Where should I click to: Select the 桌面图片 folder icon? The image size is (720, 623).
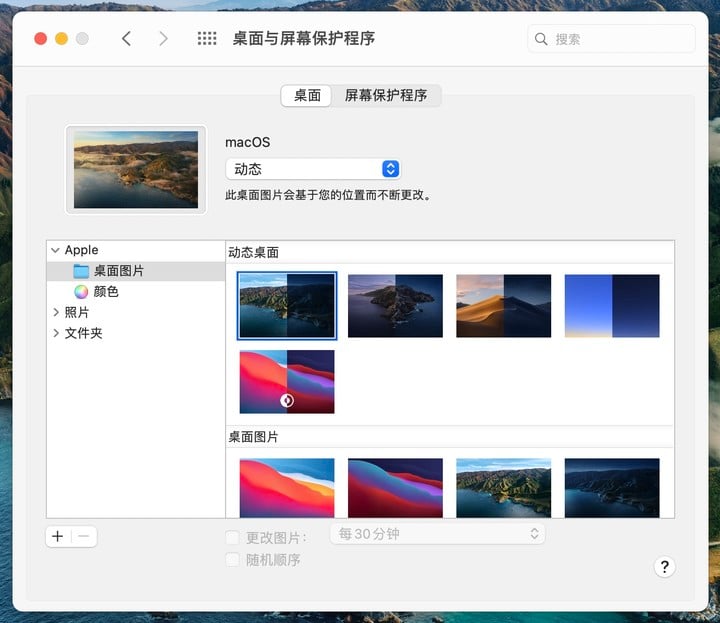[81, 271]
